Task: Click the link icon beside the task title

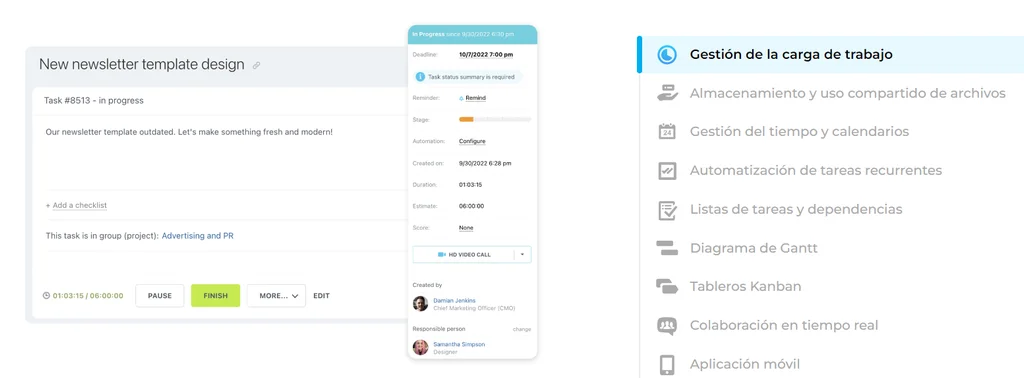Action: tap(257, 65)
